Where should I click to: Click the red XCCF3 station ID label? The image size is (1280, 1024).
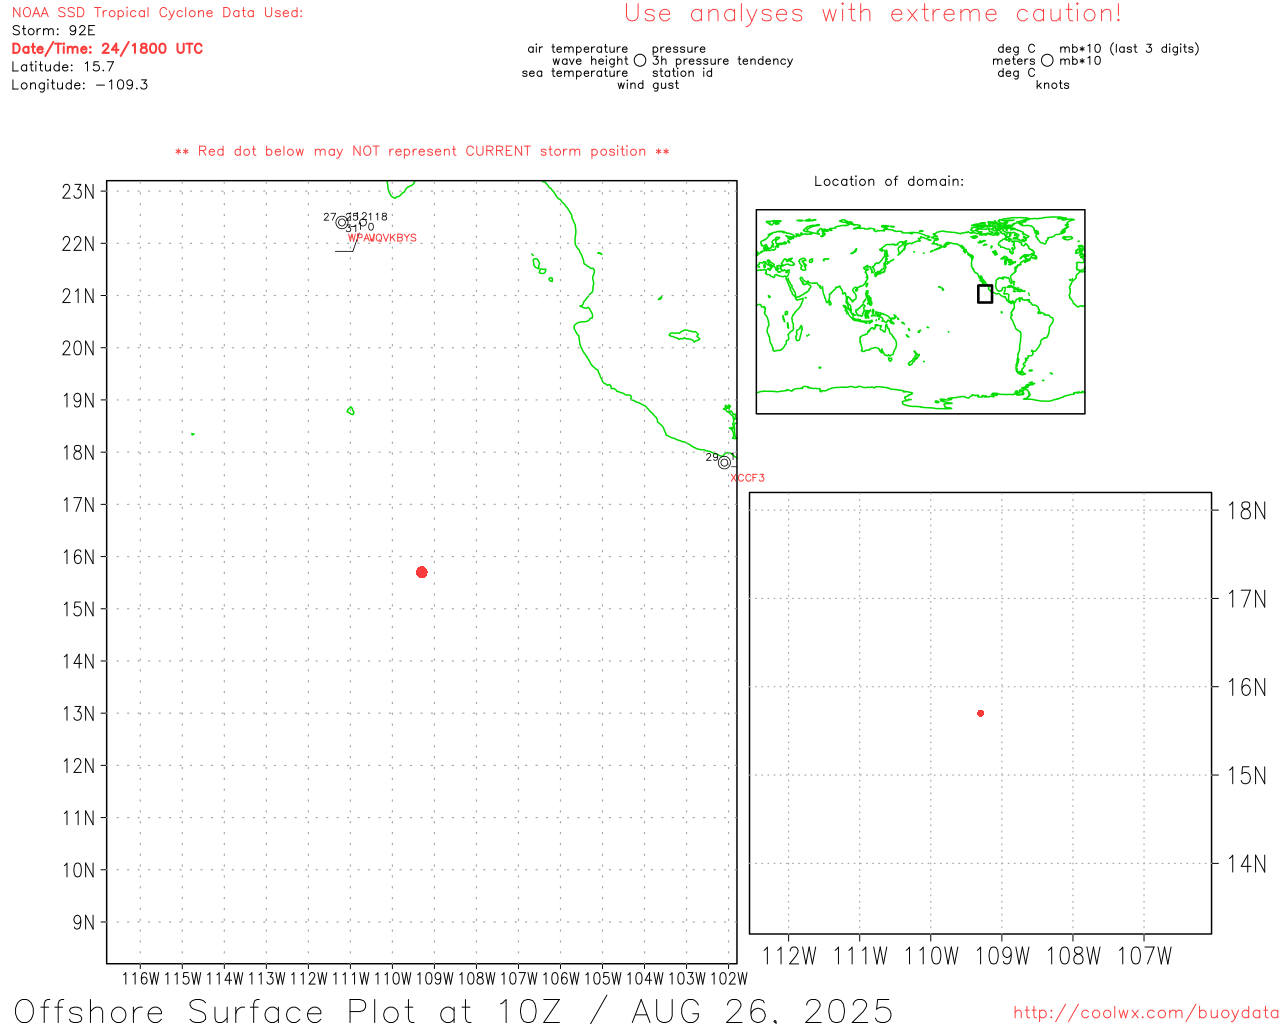coord(748,478)
